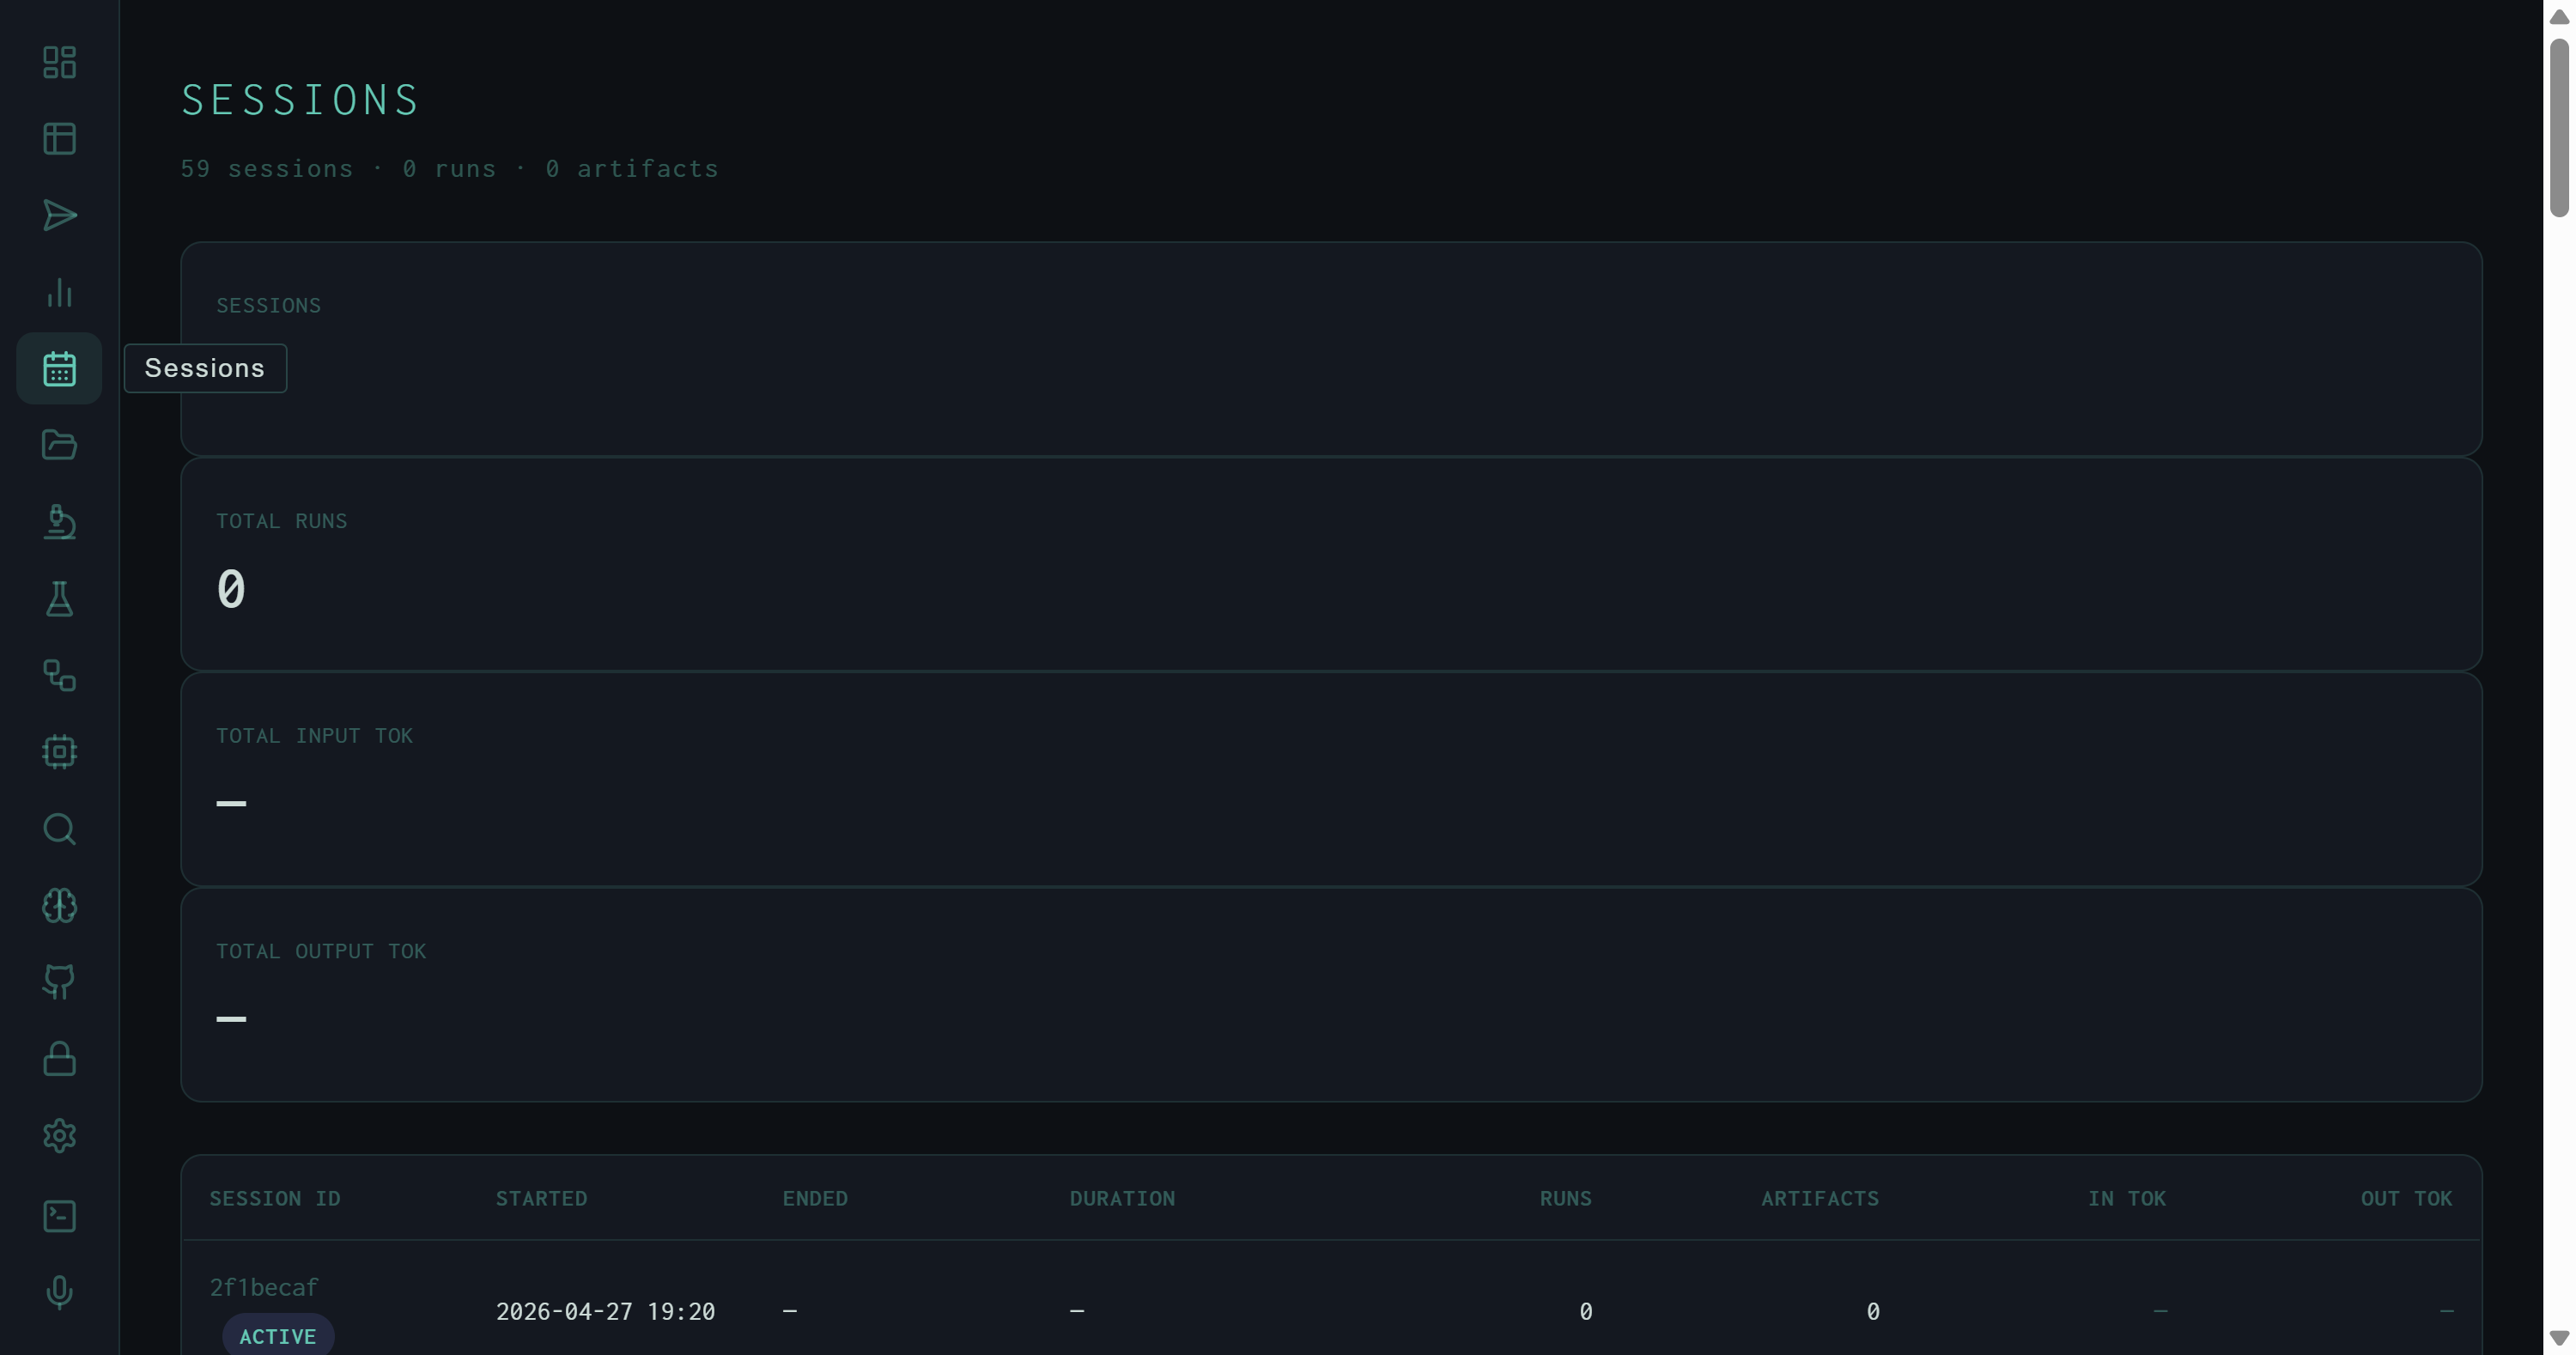This screenshot has height=1355, width=2576.
Task: Sort by ARTIFACTS column header
Action: [1820, 1198]
